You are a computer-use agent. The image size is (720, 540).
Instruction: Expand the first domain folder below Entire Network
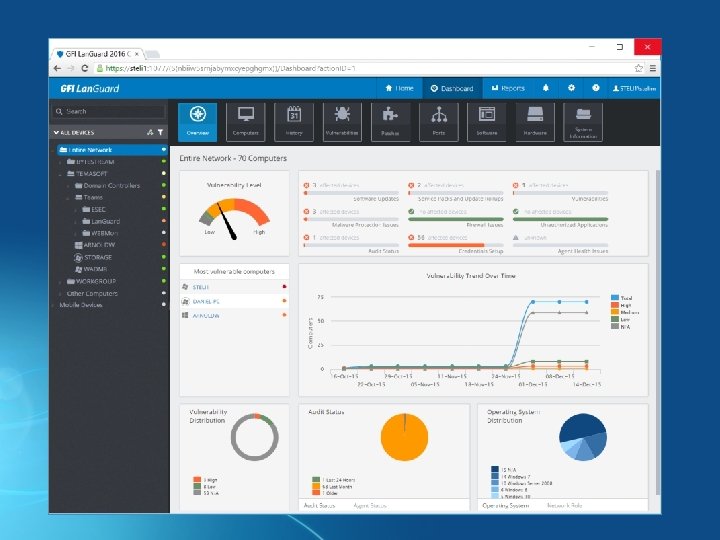60,162
